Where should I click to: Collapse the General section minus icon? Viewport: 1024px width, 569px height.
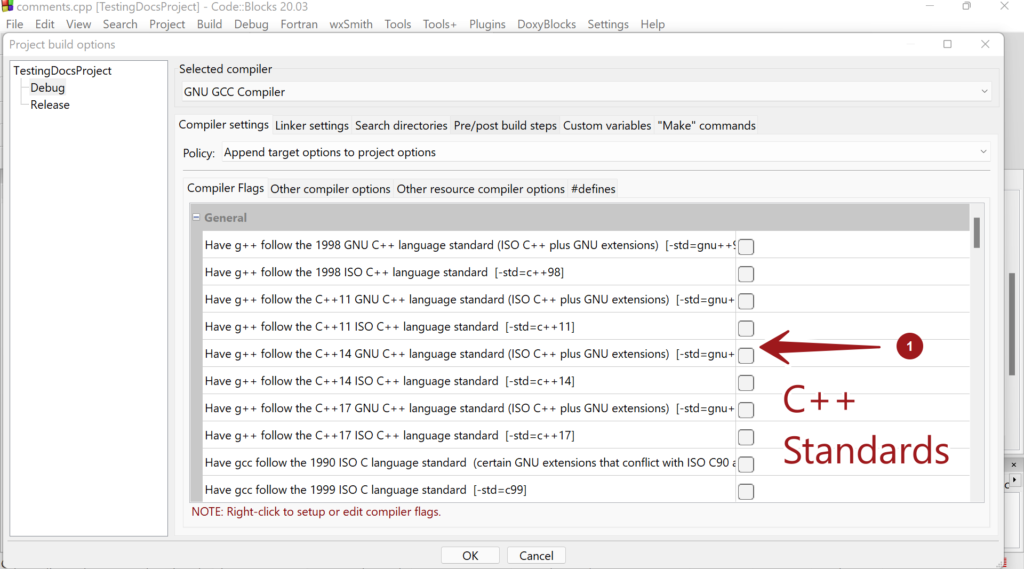(x=196, y=217)
